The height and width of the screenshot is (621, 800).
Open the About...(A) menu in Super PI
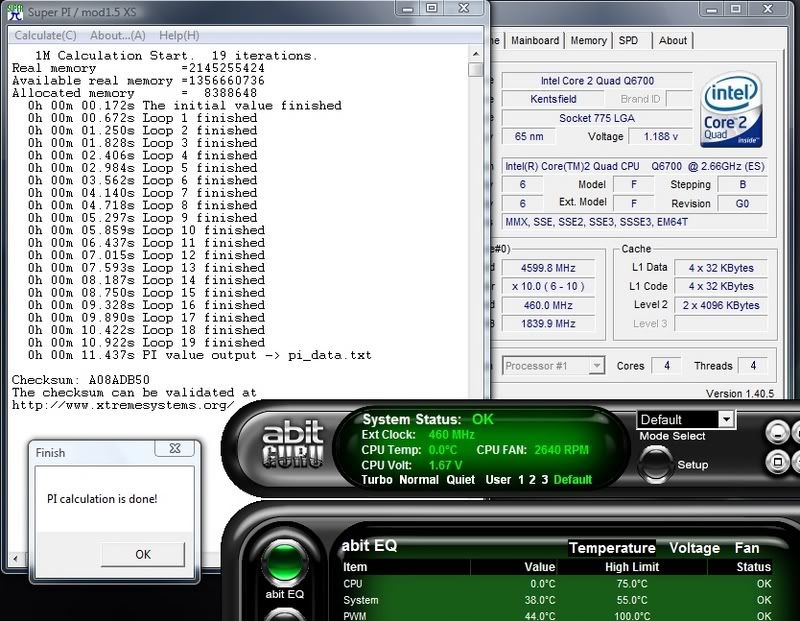click(118, 36)
